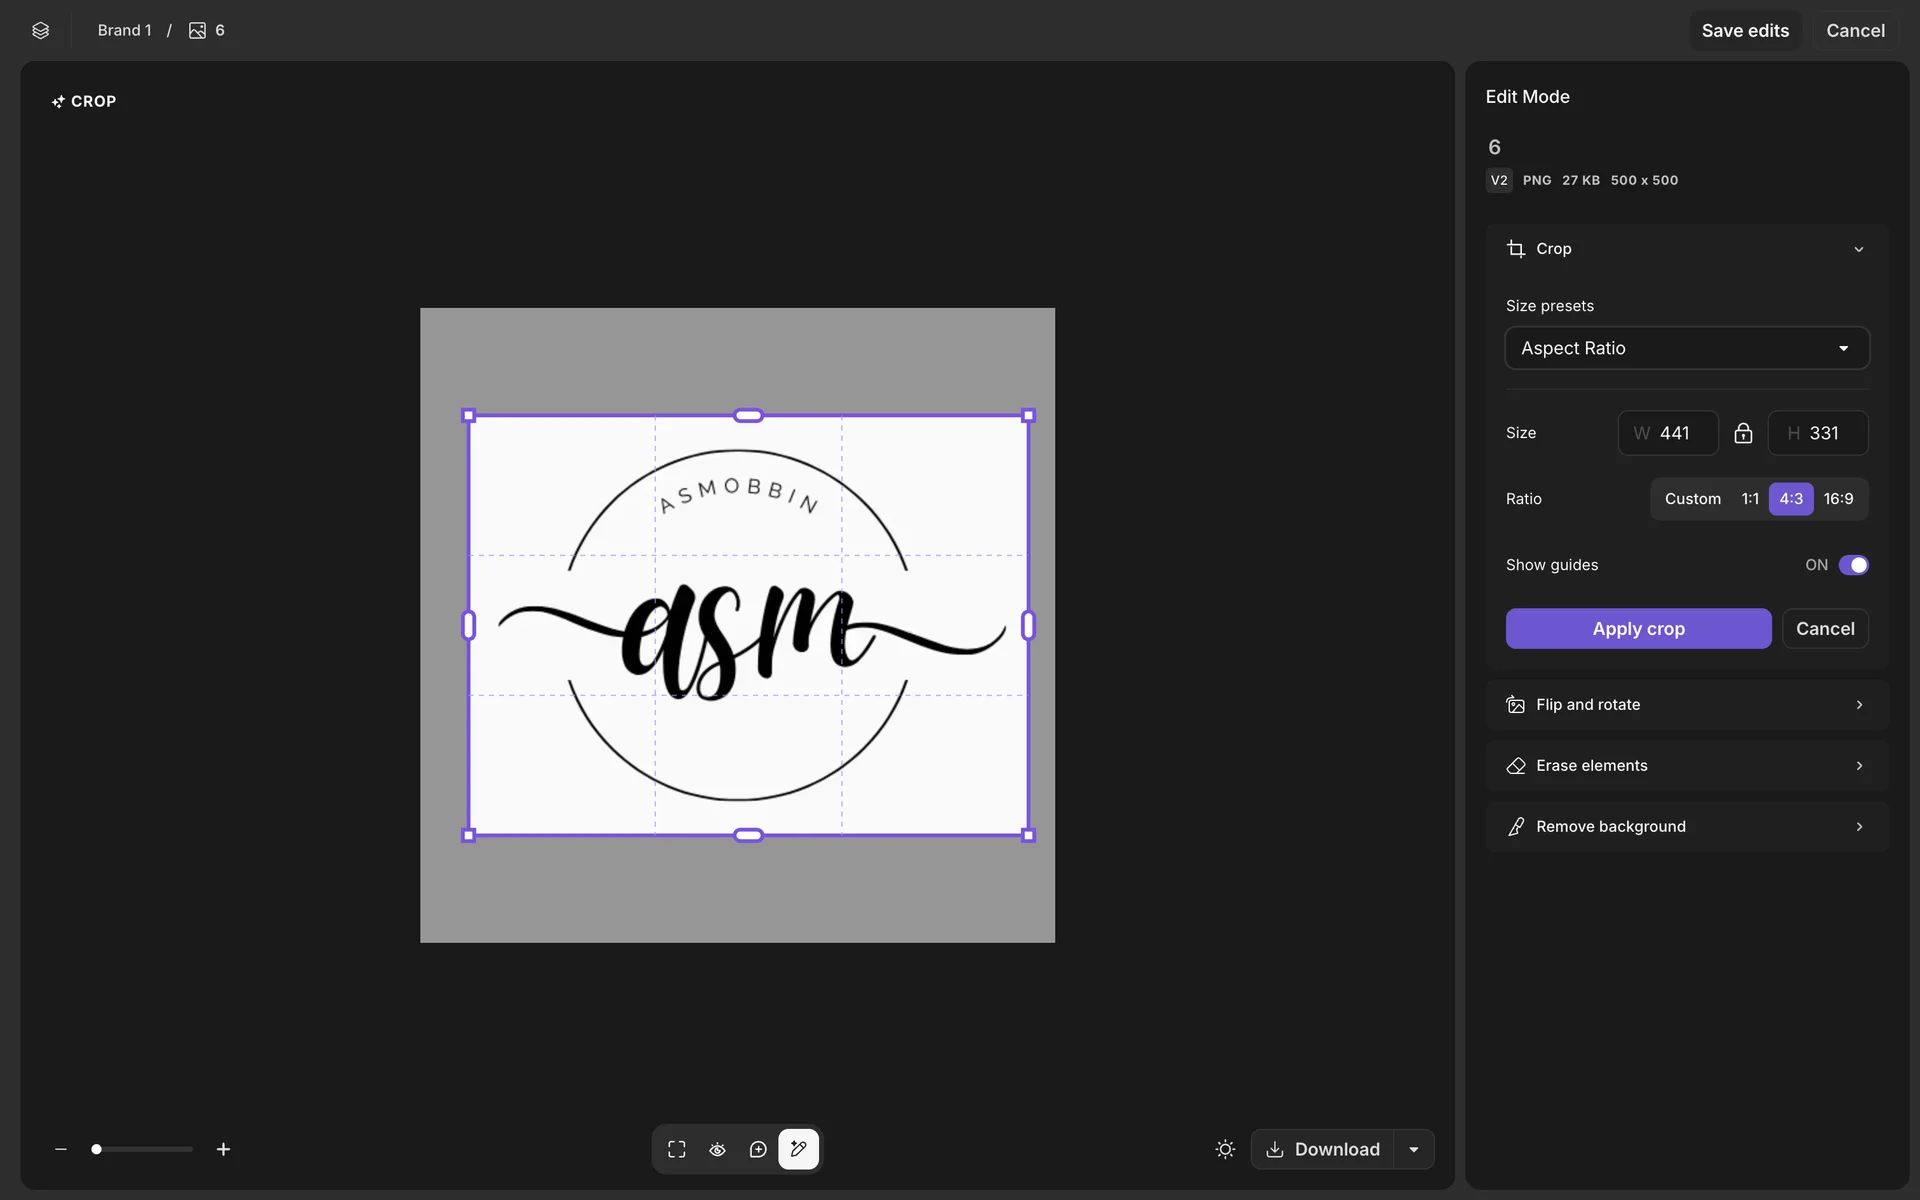The width and height of the screenshot is (1920, 1200).
Task: Click the zoom slider track
Action: pos(150,1149)
